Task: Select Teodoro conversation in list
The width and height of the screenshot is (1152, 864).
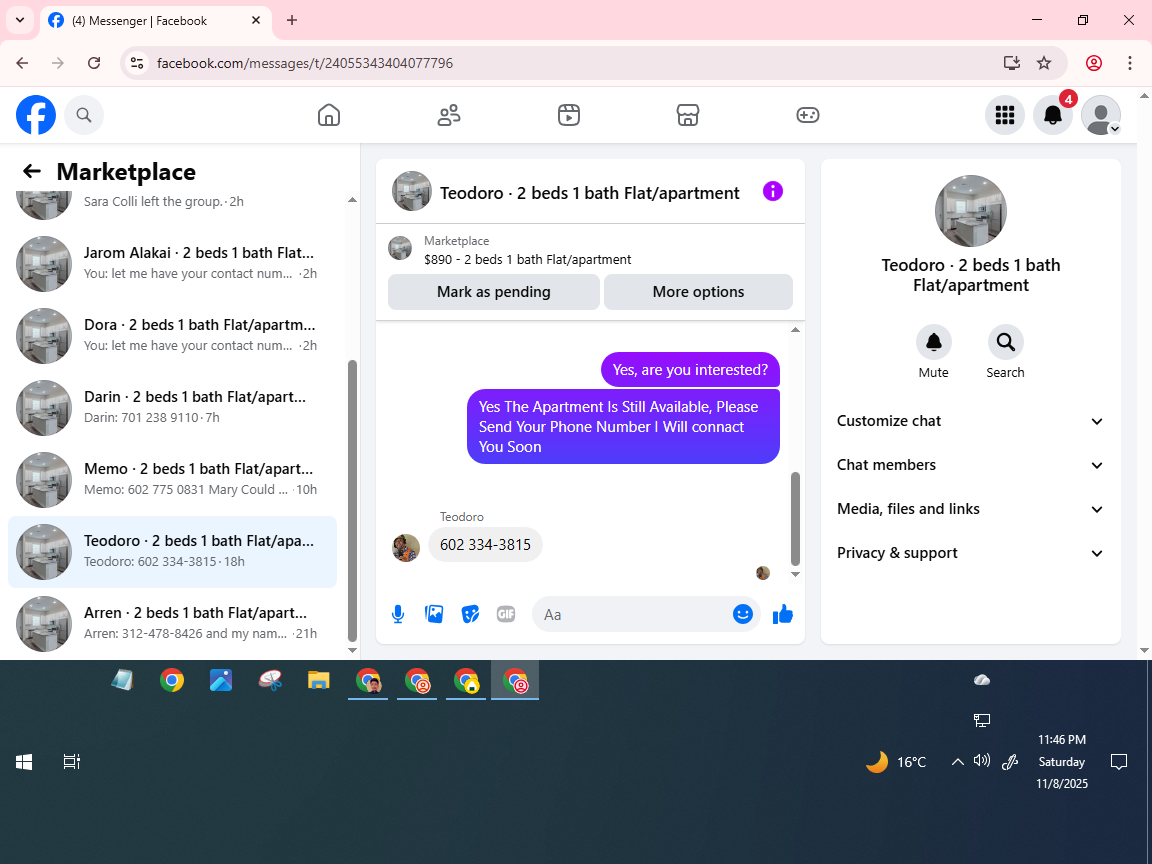Action: (173, 551)
